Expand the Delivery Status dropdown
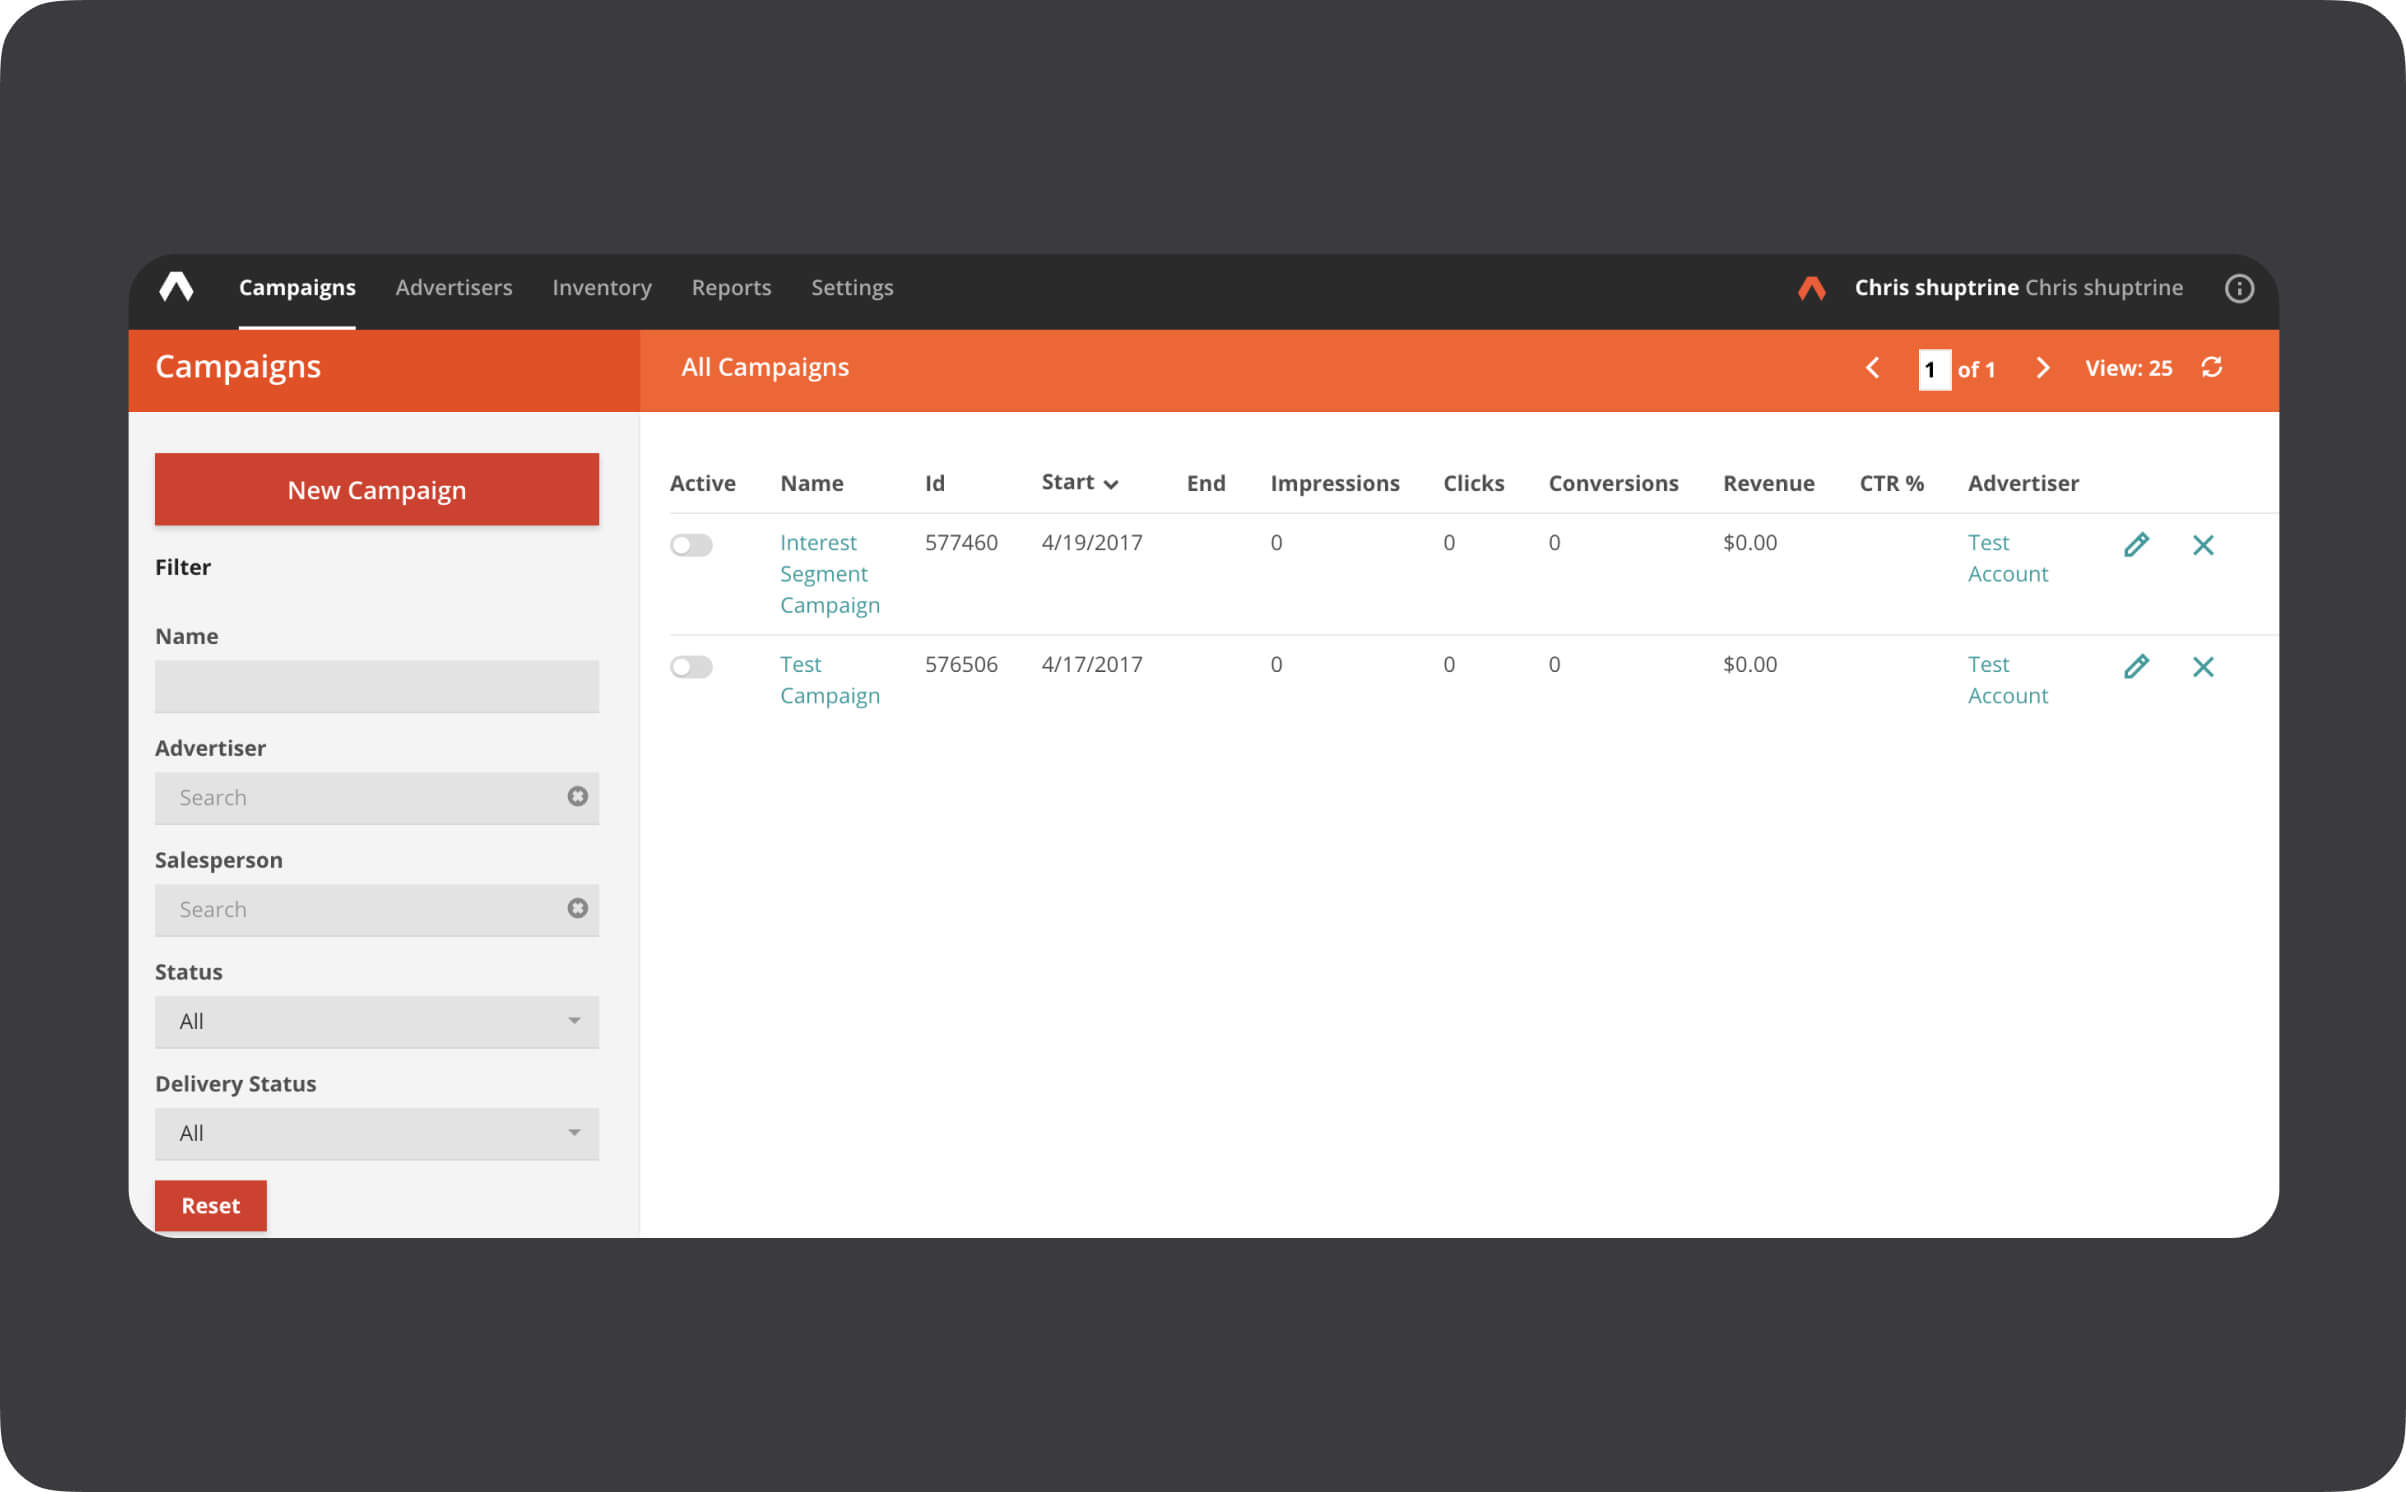This screenshot has width=2406, height=1492. [376, 1133]
